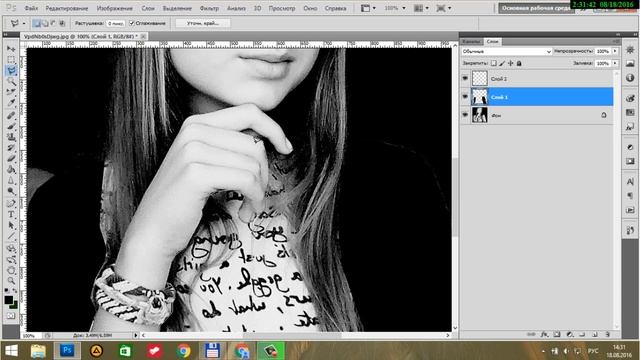The image size is (640, 360).
Task: Toggle the Сглаживание checkbox
Action: coord(132,23)
